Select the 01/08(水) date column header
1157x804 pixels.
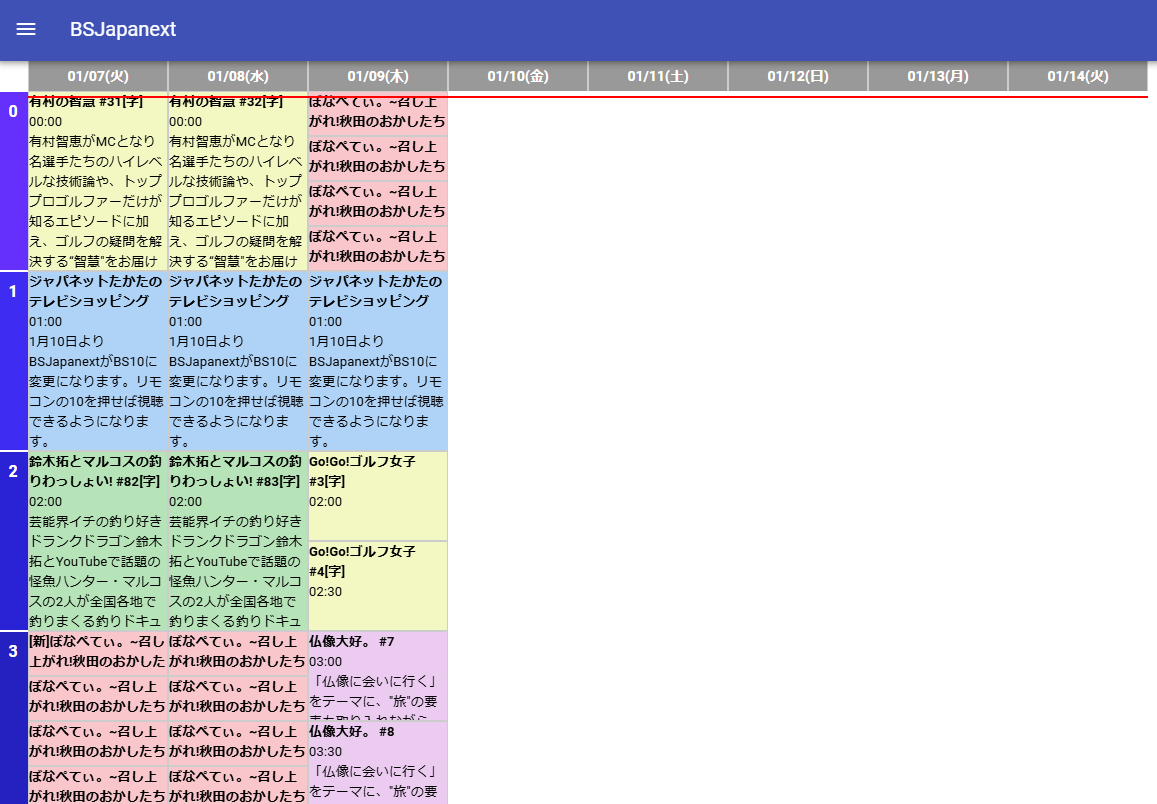[x=238, y=76]
